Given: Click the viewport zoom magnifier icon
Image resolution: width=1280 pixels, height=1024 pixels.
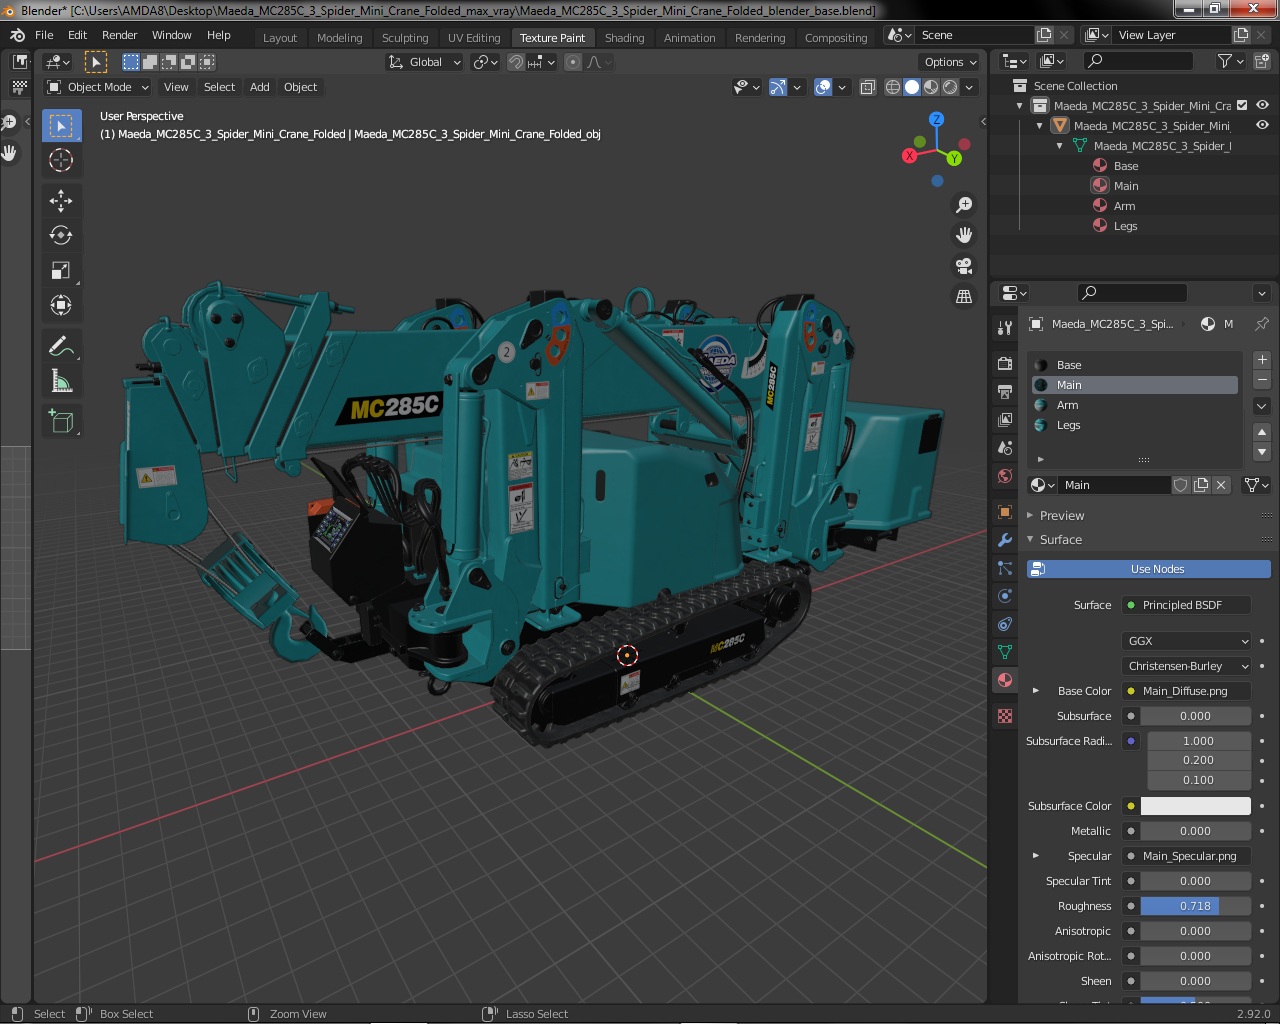Looking at the screenshot, I should [x=964, y=205].
